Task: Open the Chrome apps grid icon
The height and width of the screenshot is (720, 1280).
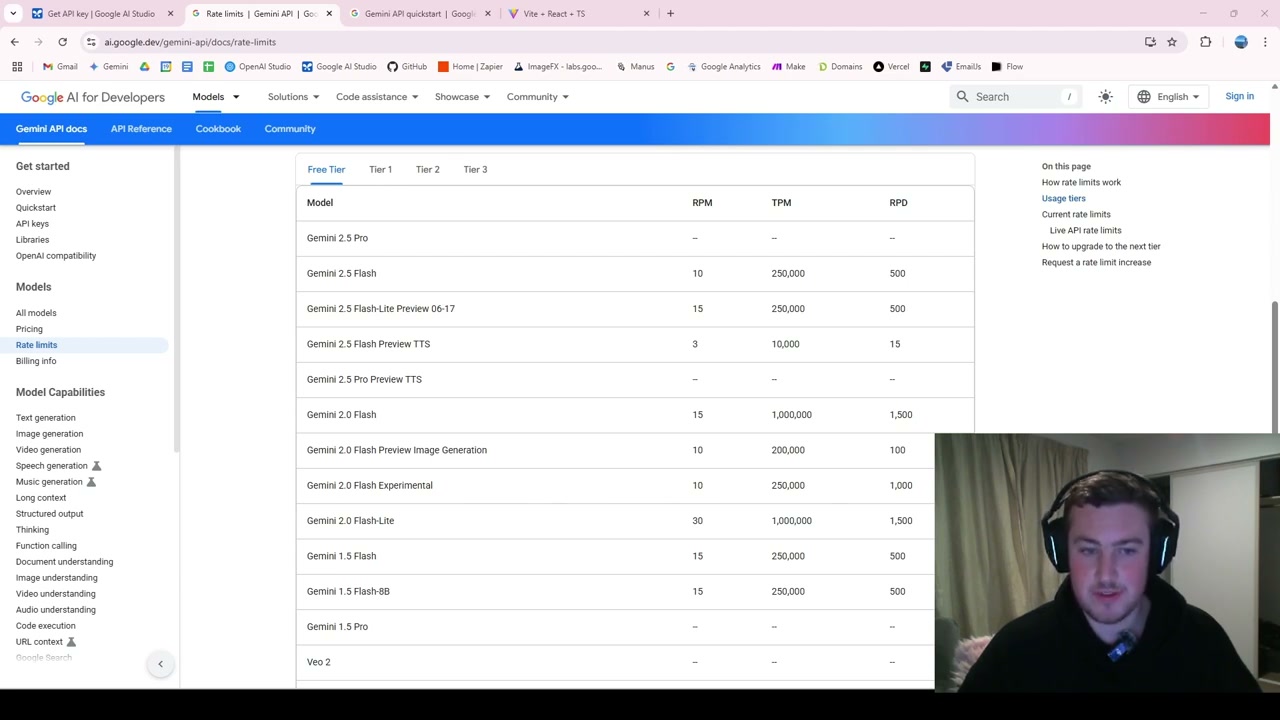Action: (17, 67)
